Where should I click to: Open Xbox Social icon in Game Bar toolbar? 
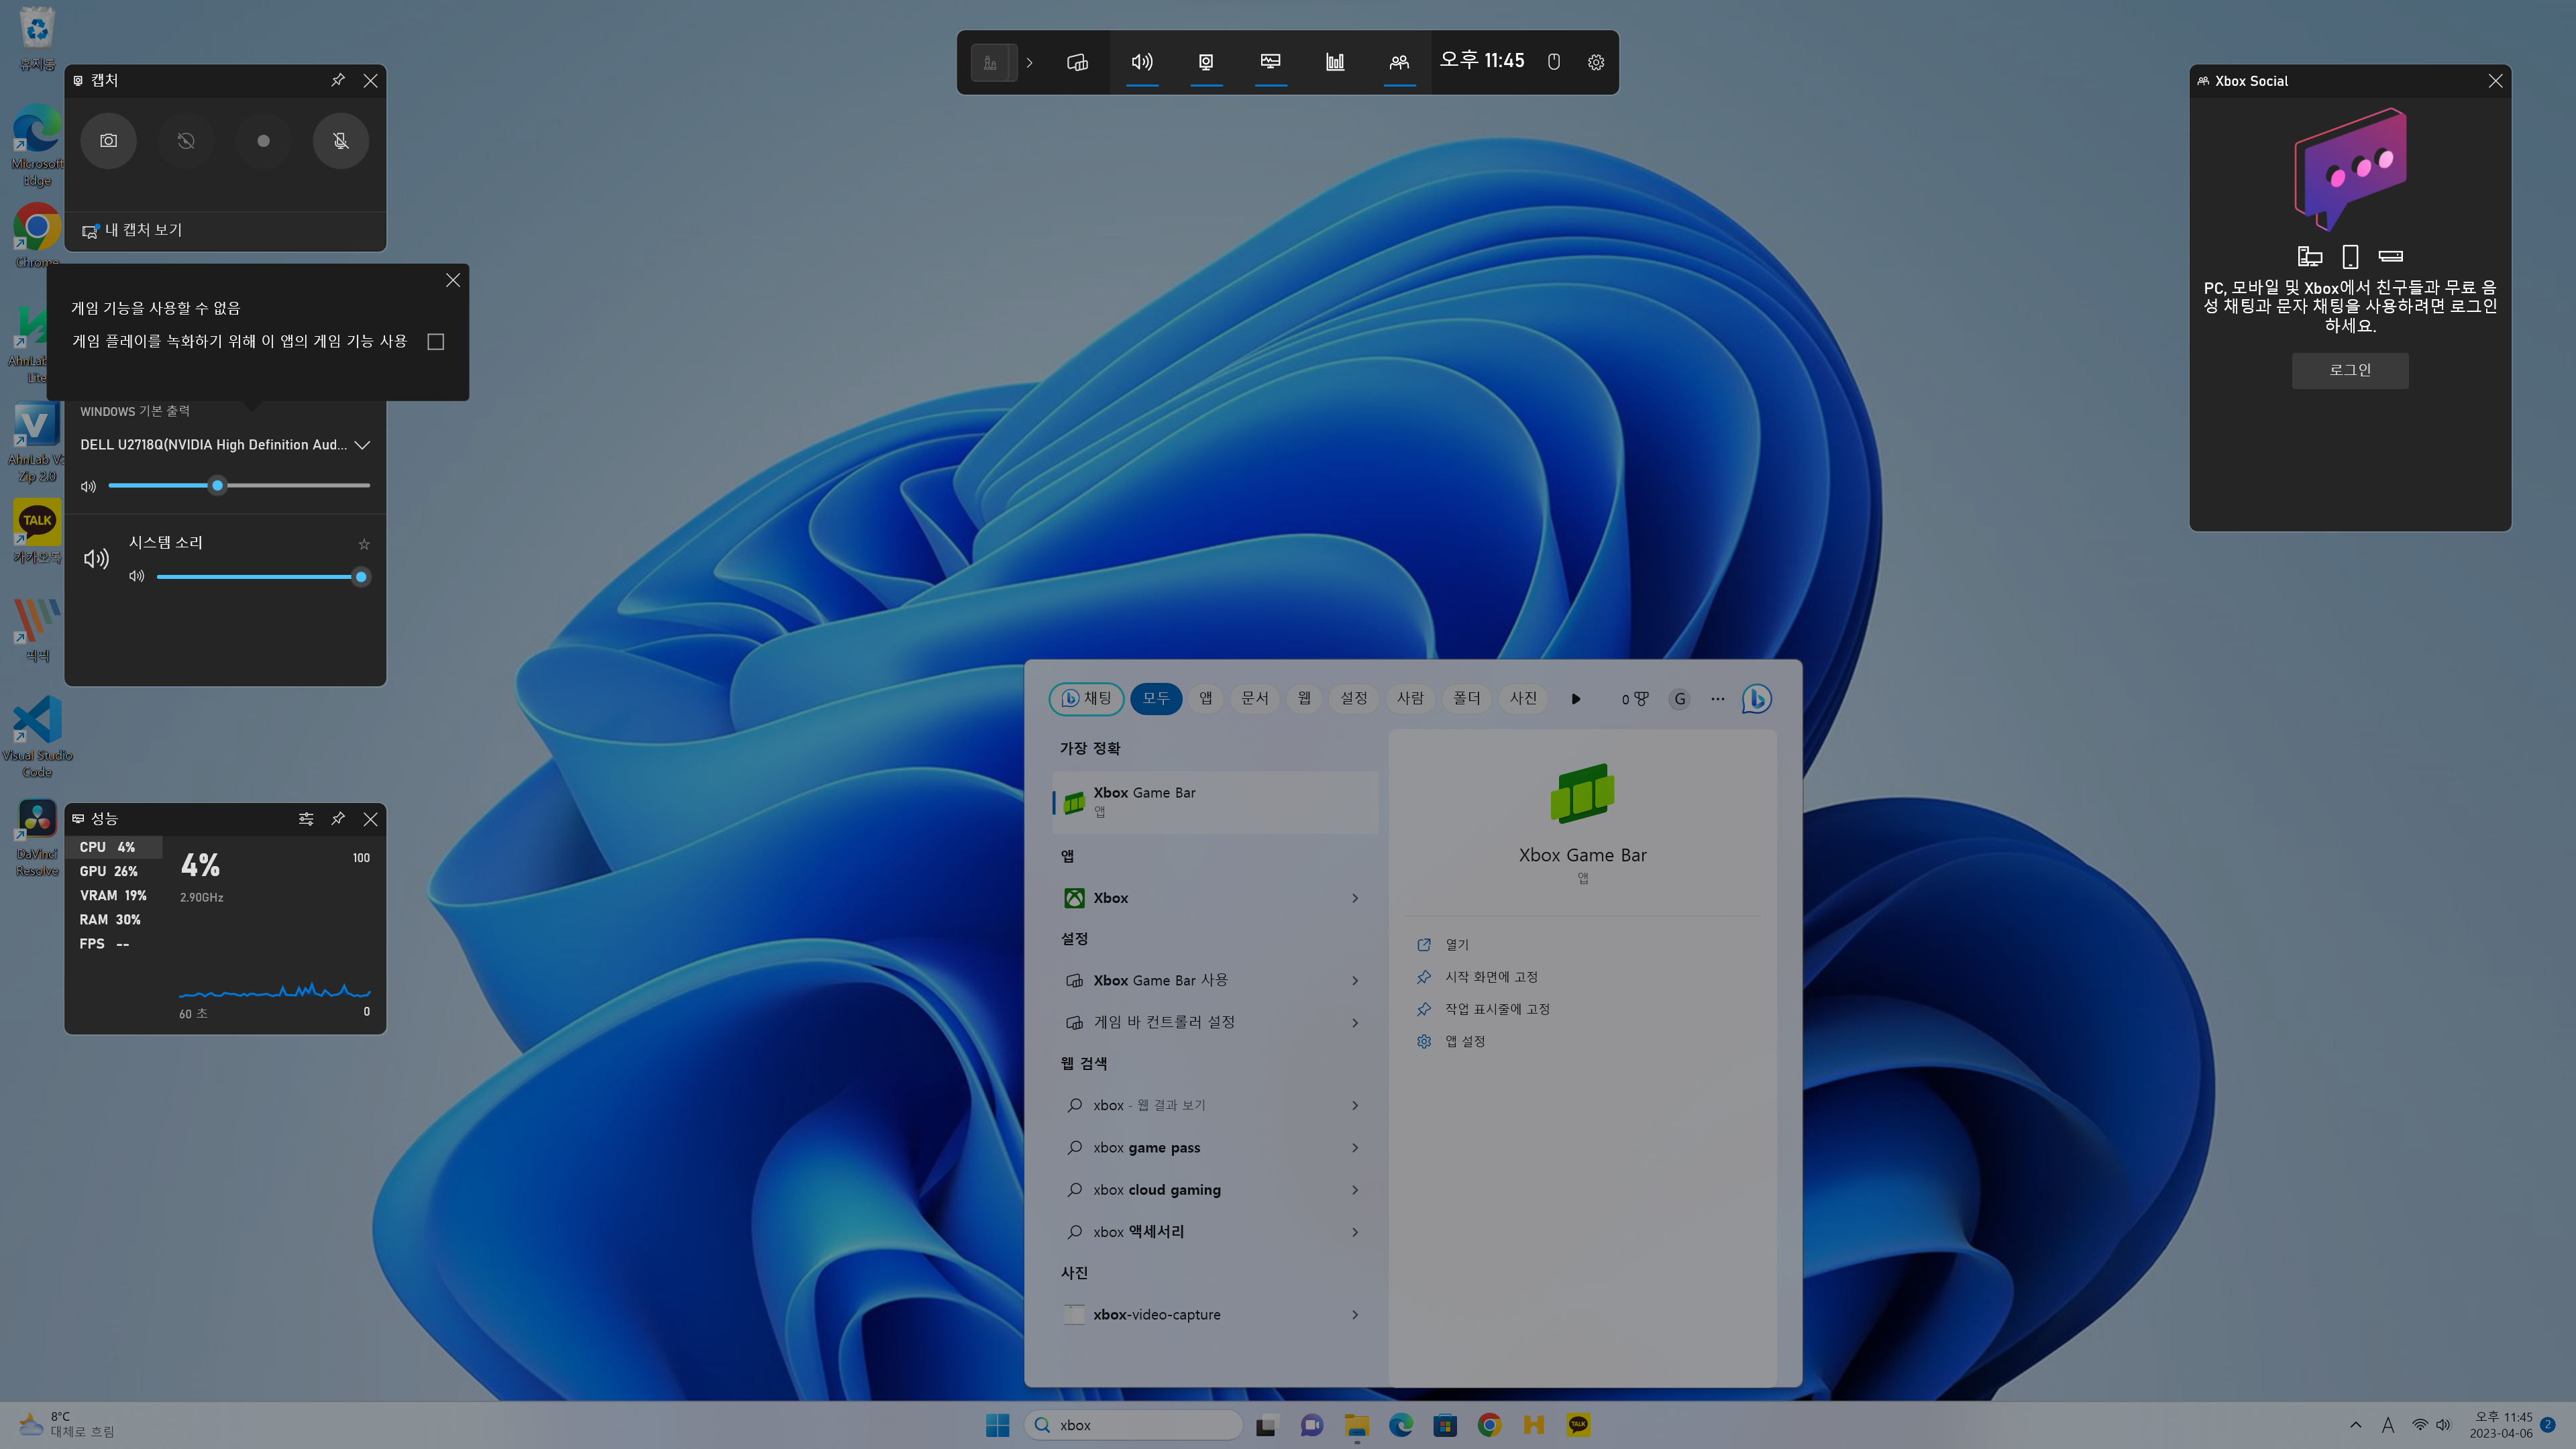point(1399,62)
